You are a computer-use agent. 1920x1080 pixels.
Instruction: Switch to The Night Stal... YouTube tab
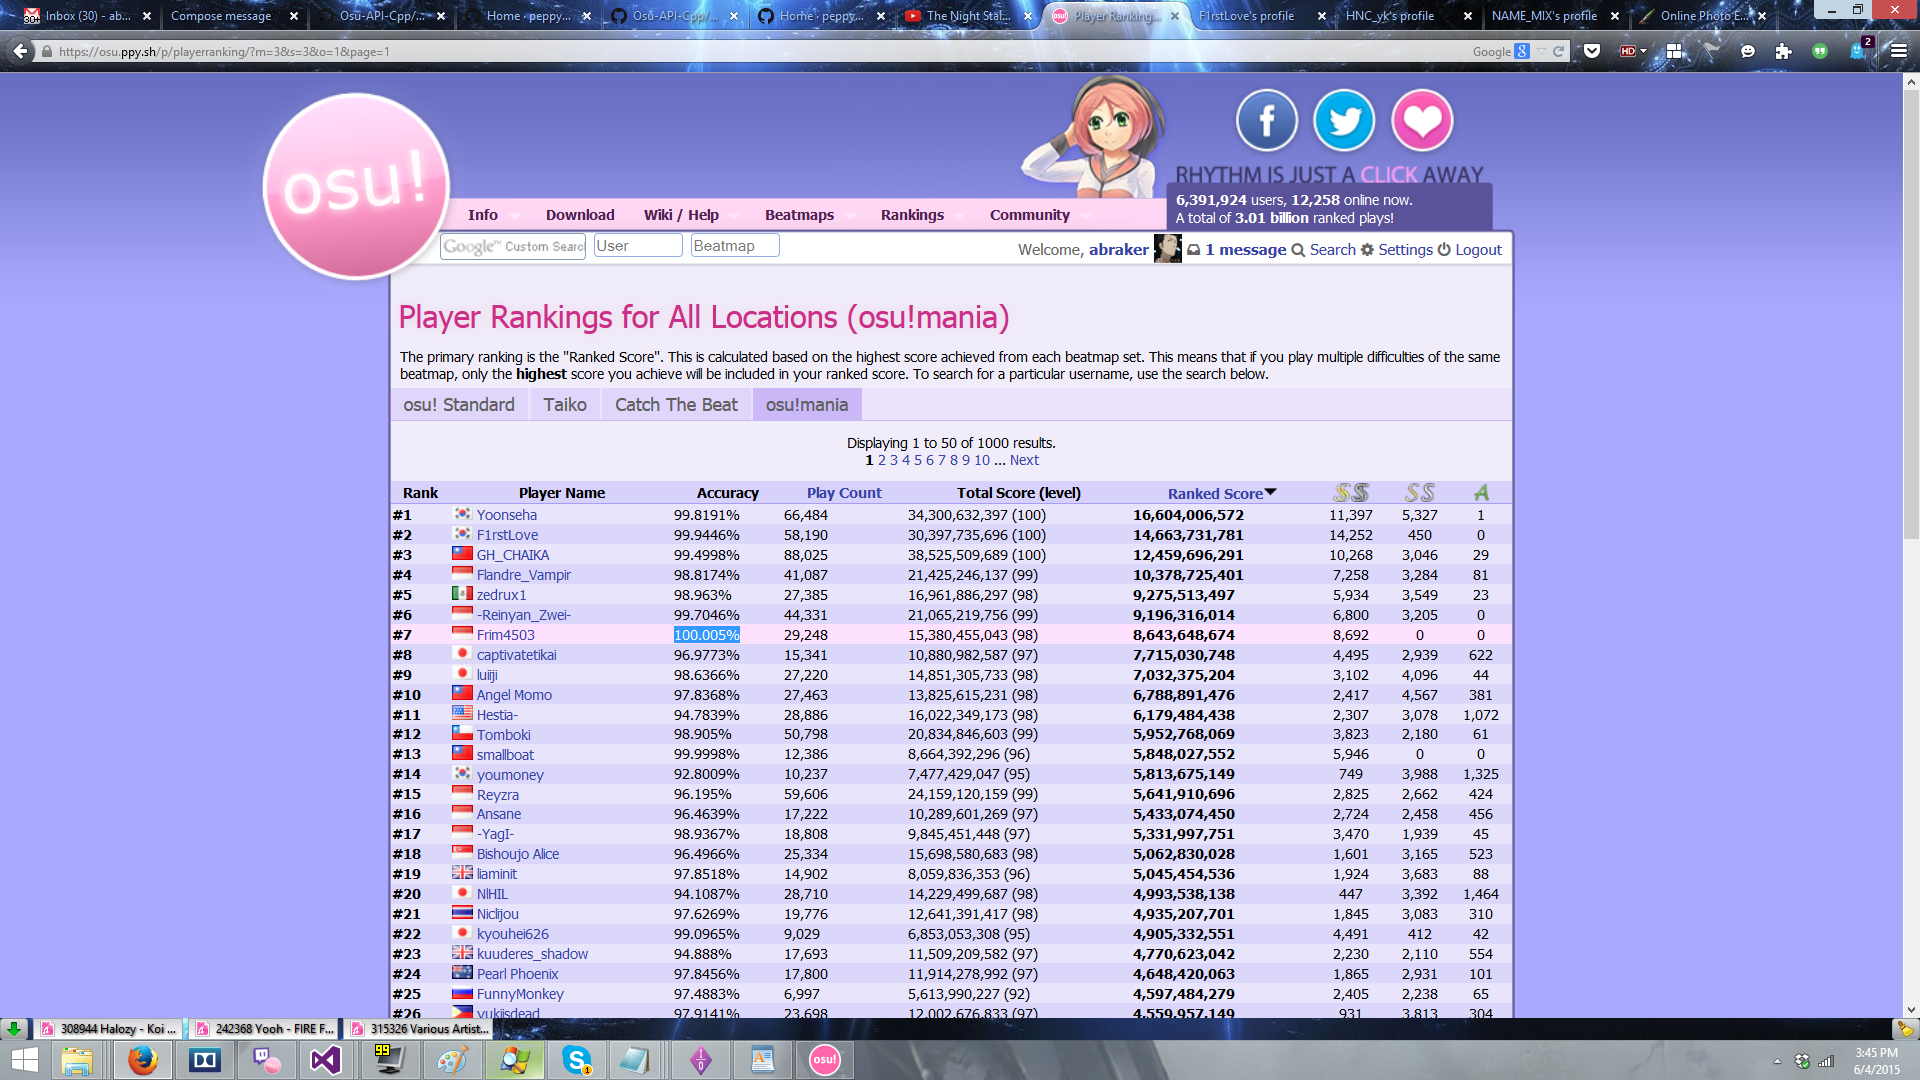coord(968,16)
